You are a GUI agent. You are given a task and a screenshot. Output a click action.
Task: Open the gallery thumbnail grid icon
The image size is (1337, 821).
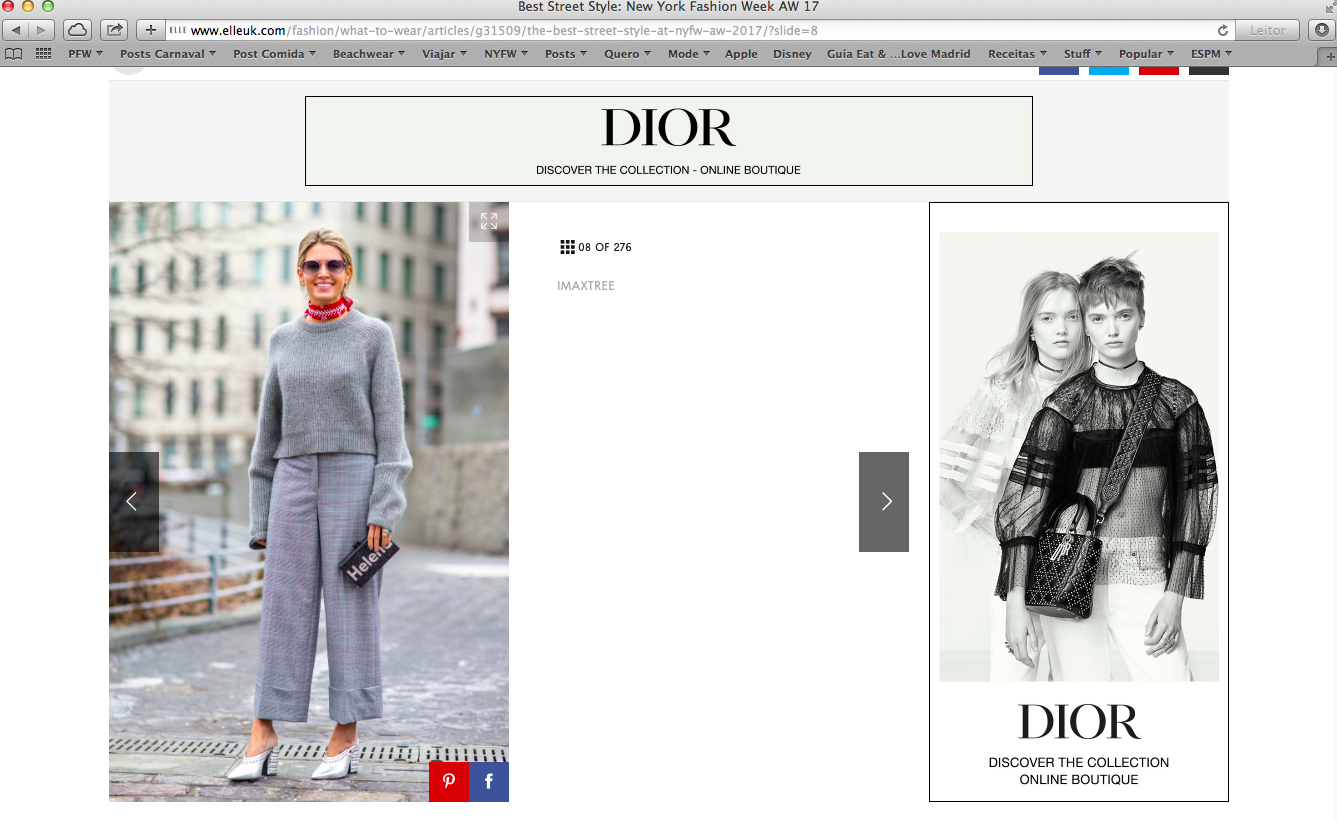[567, 247]
